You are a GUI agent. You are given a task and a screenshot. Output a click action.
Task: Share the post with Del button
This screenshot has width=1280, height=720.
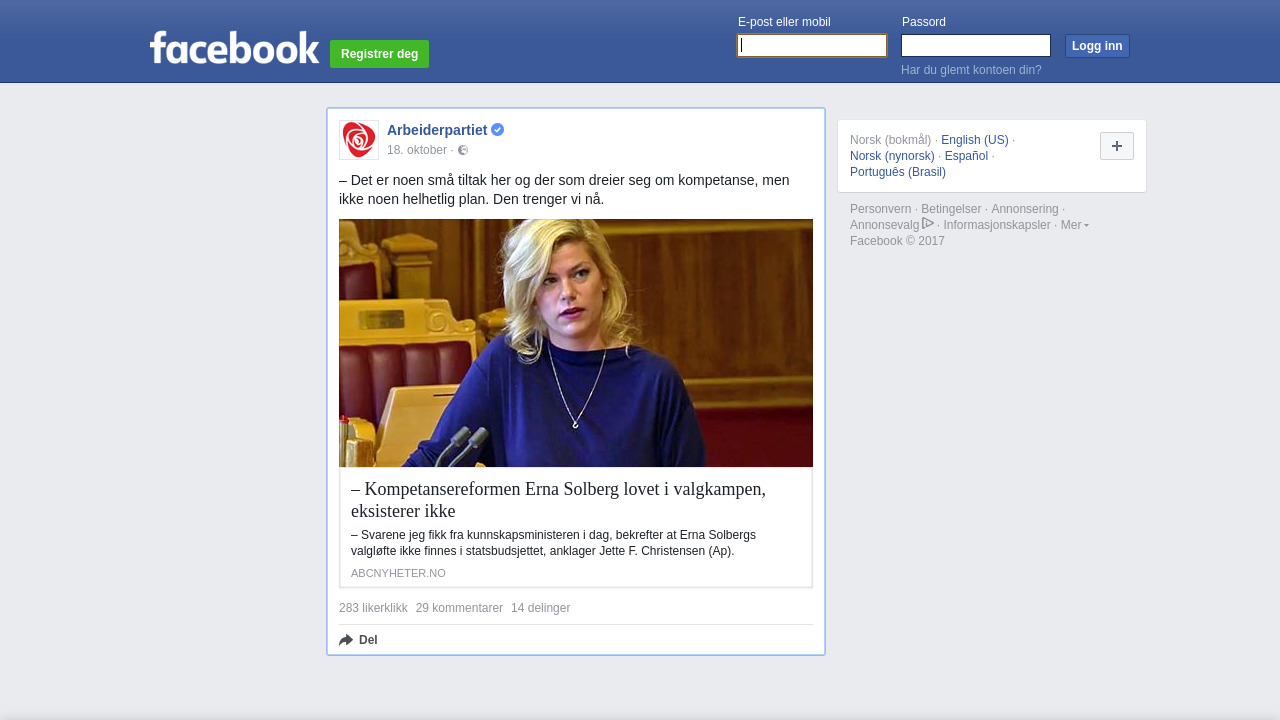coord(359,640)
